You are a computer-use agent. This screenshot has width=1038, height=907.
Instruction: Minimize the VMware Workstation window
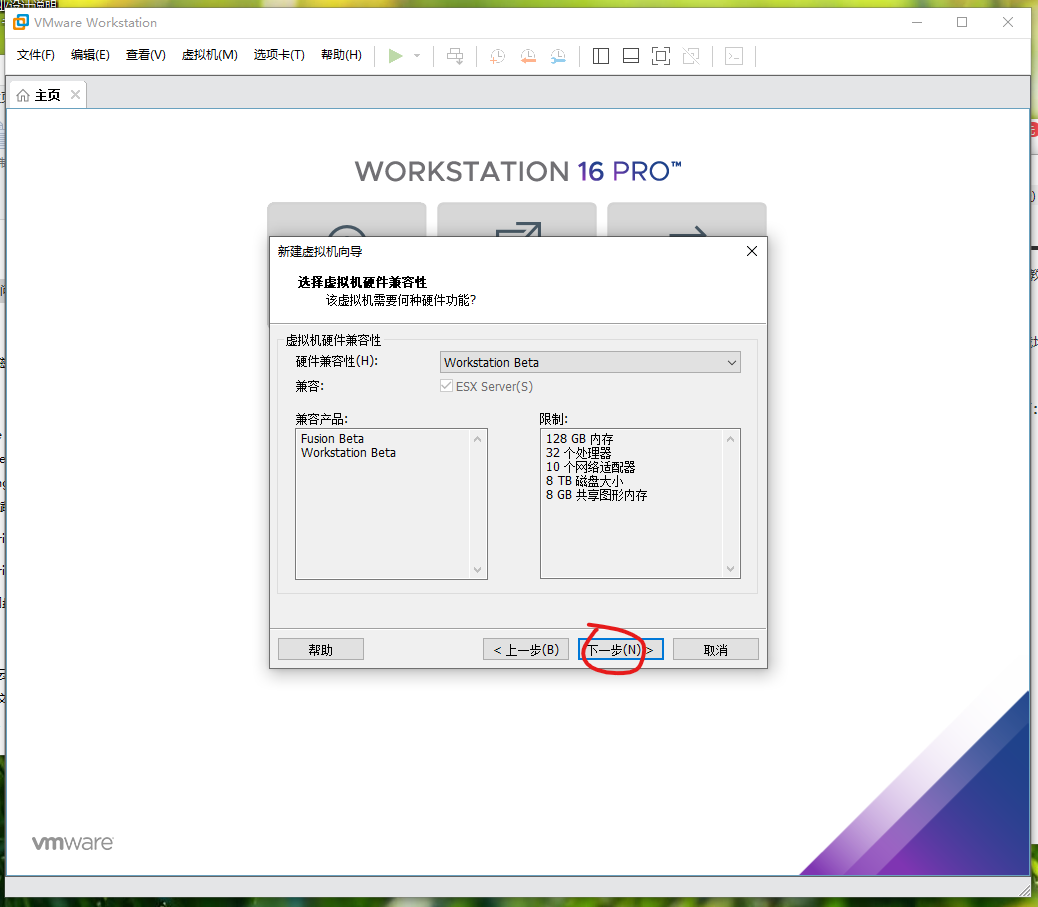[x=917, y=23]
